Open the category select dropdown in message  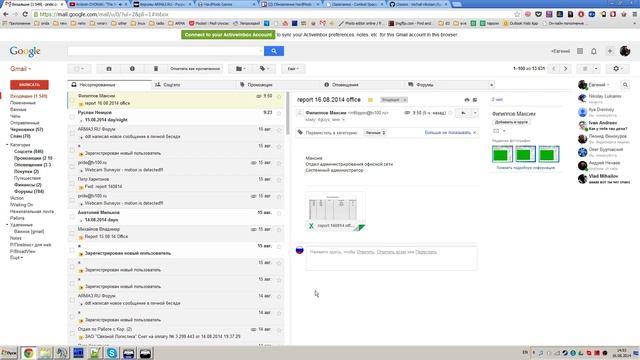375,133
